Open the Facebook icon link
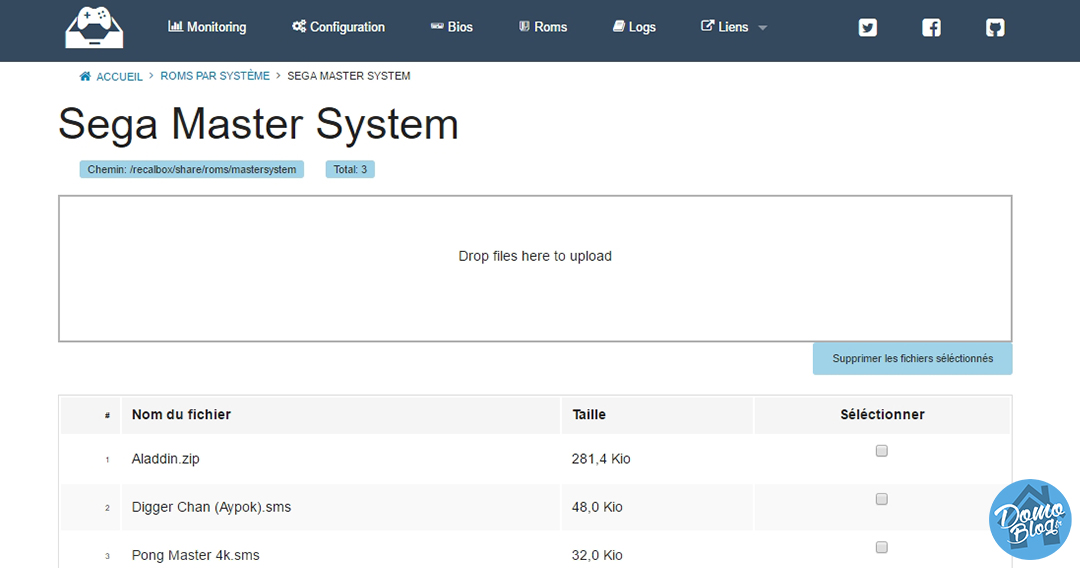Viewport: 1080px width, 568px height. click(x=931, y=28)
